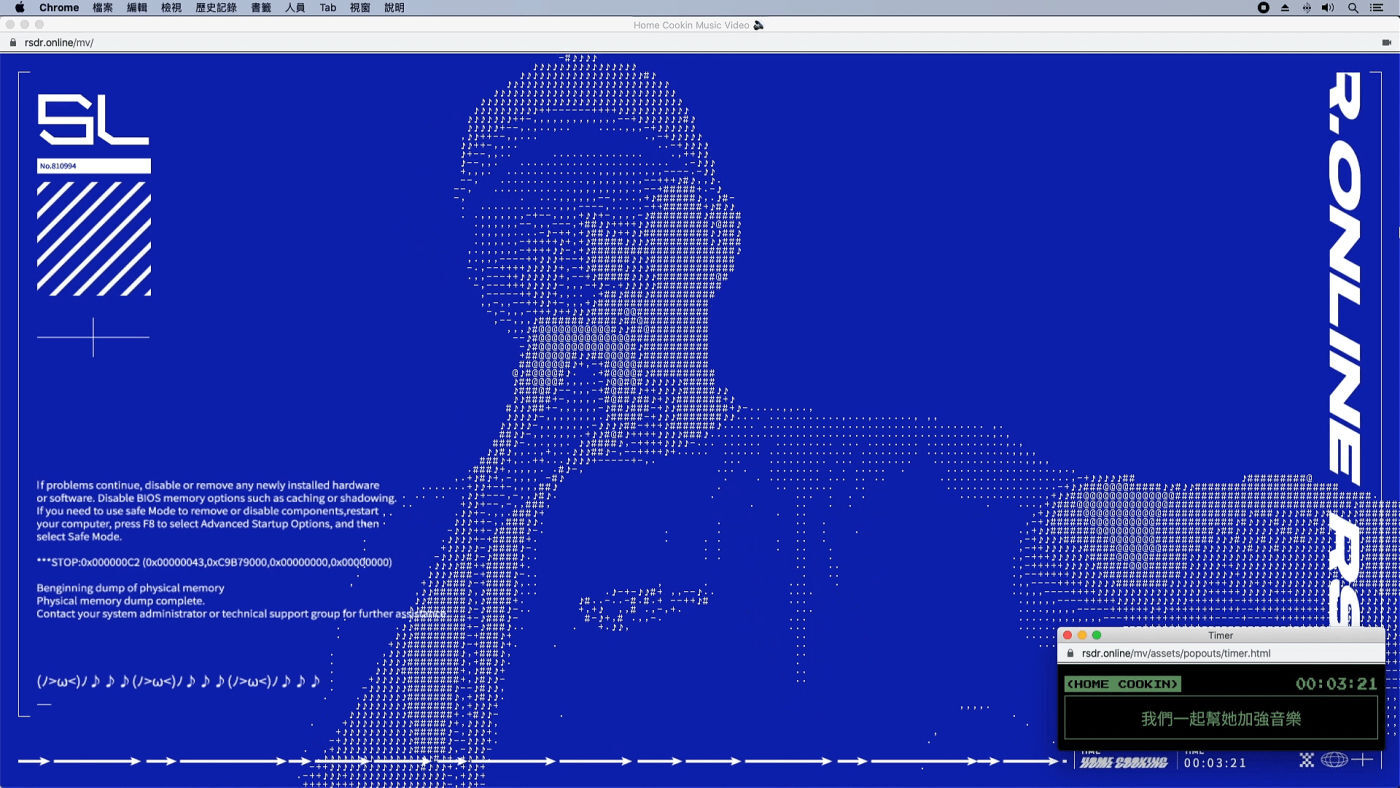Click the wireframe globe icon
Viewport: 1400px width, 788px height.
[x=1334, y=760]
